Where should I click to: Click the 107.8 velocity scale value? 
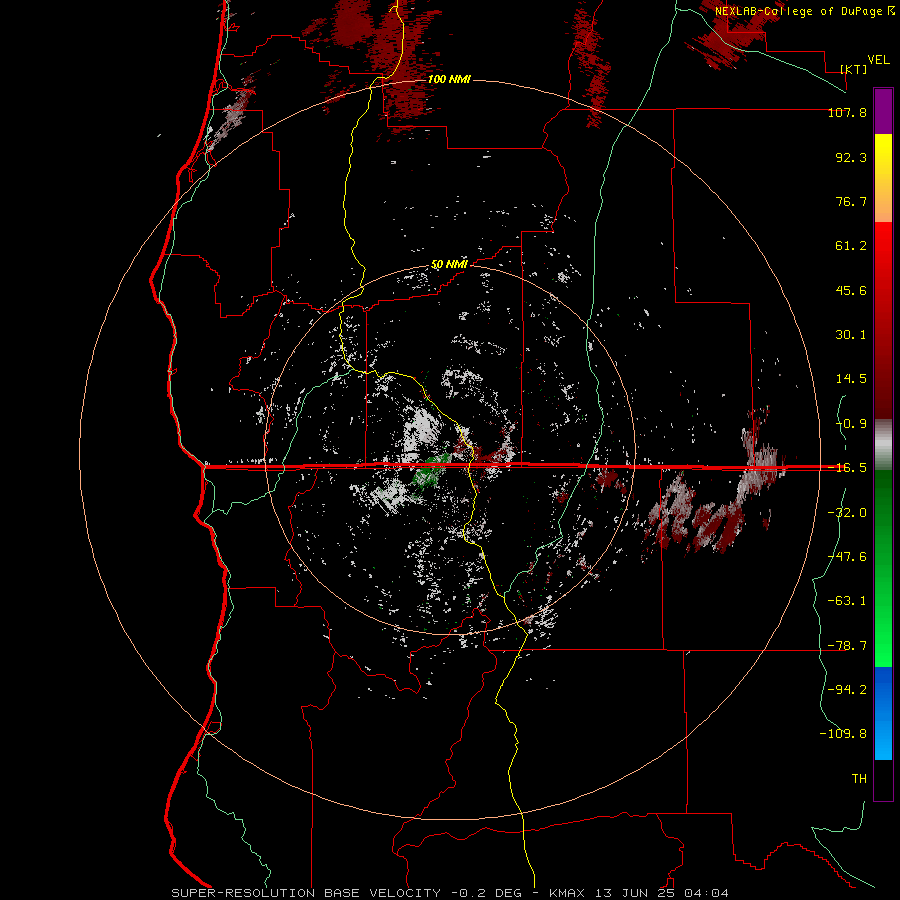(x=847, y=113)
